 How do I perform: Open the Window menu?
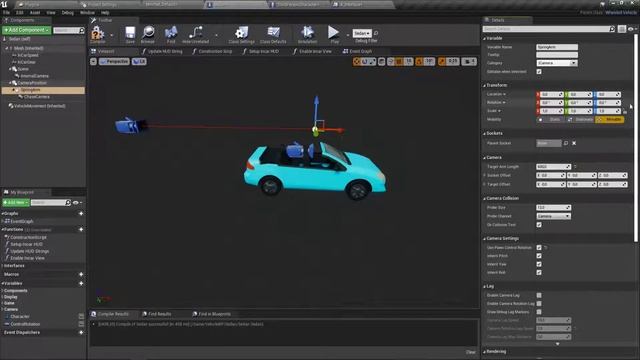click(x=87, y=13)
